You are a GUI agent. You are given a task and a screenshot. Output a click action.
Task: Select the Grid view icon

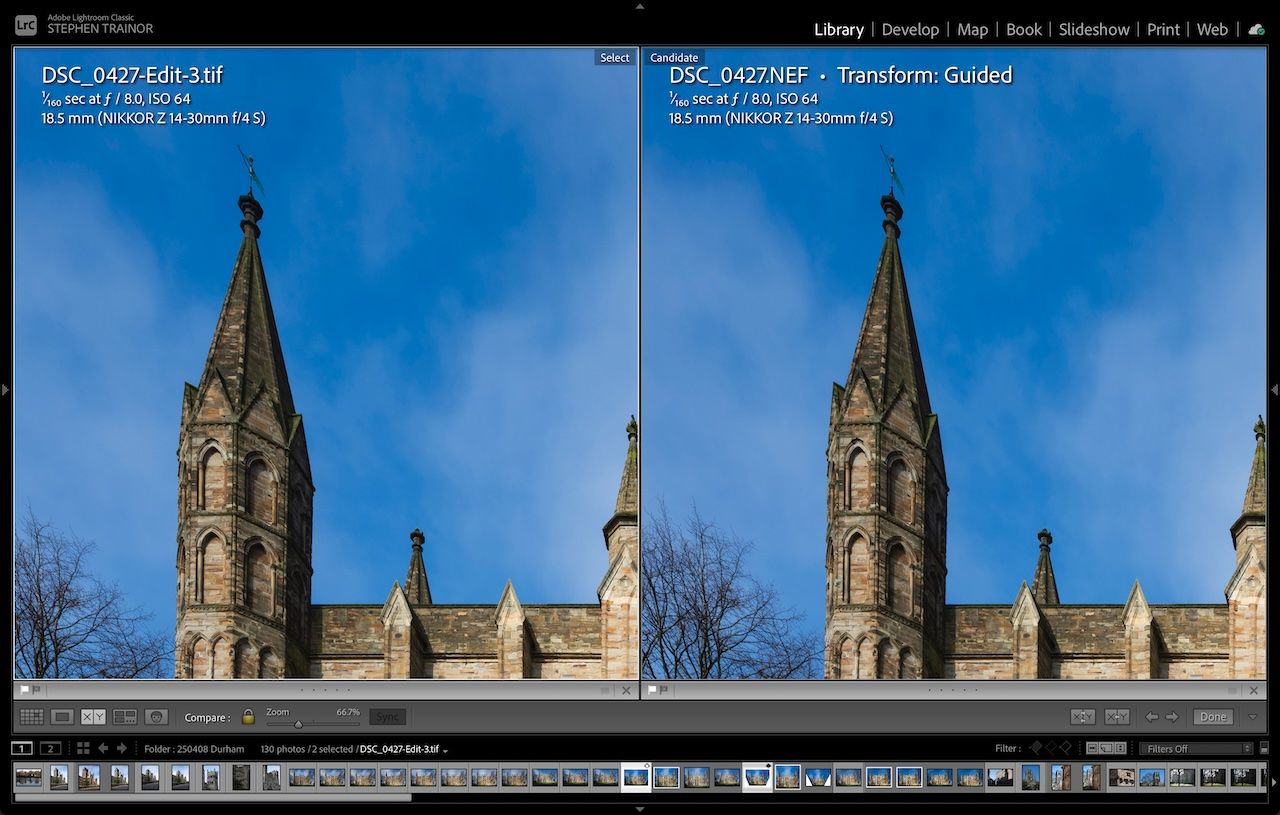(33, 716)
